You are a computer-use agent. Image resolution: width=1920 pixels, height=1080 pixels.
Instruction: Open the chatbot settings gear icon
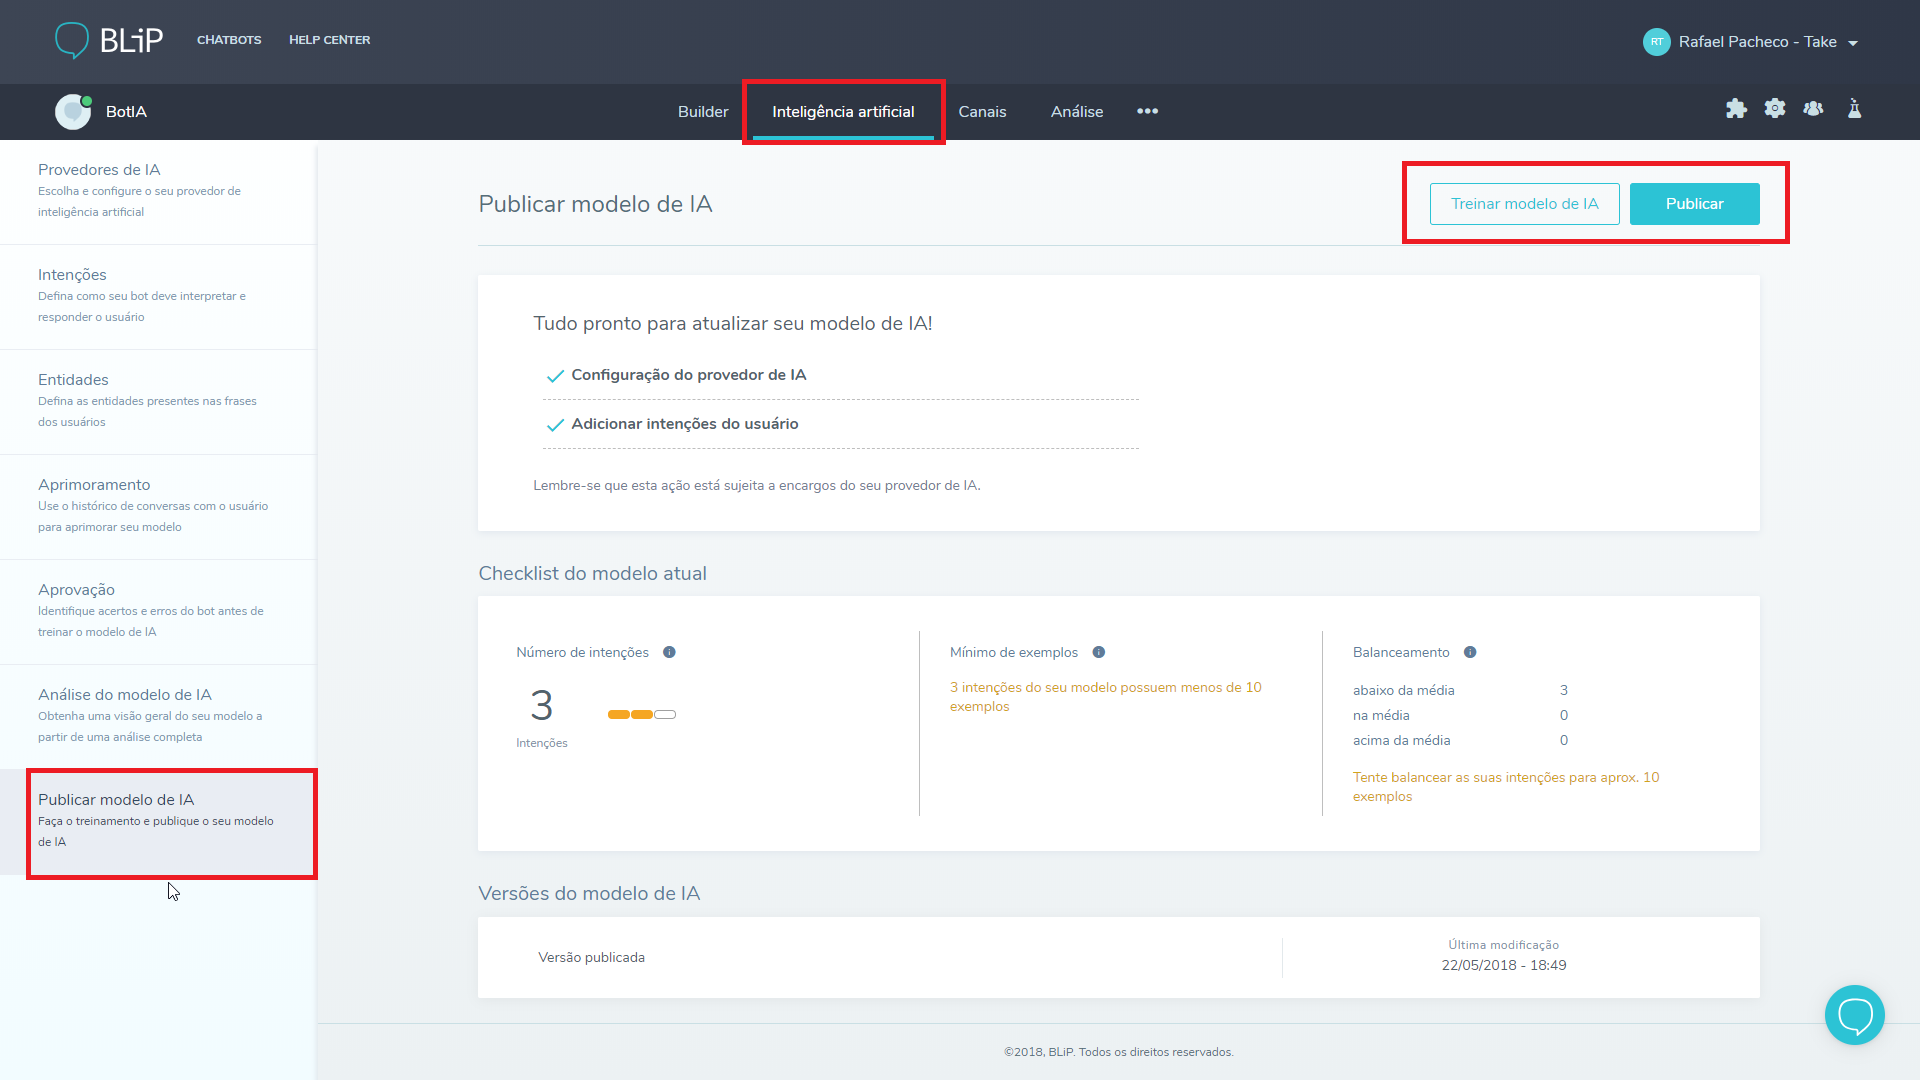[x=1776, y=109]
